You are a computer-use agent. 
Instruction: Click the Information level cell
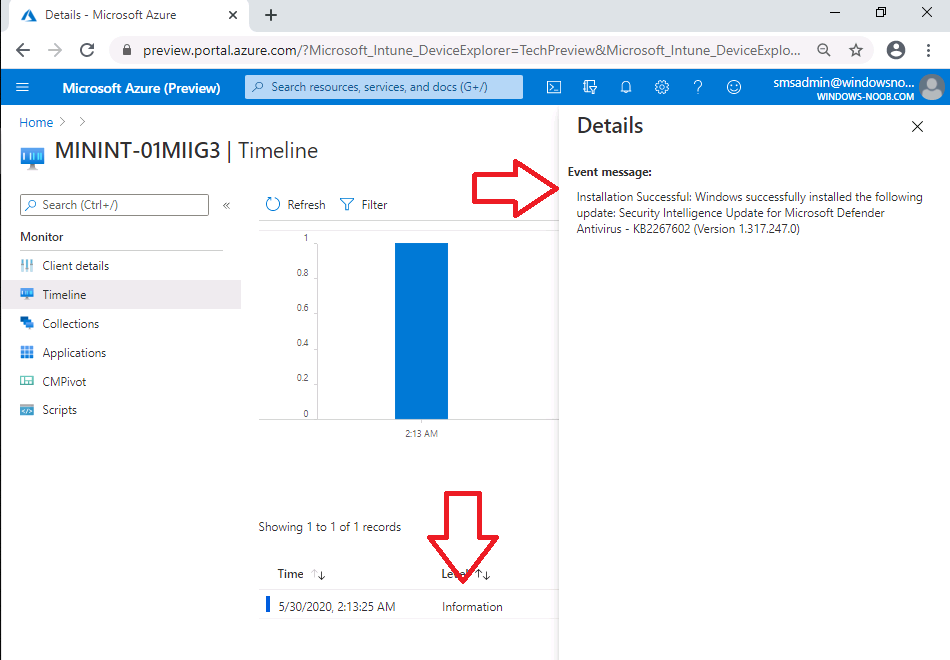point(472,607)
